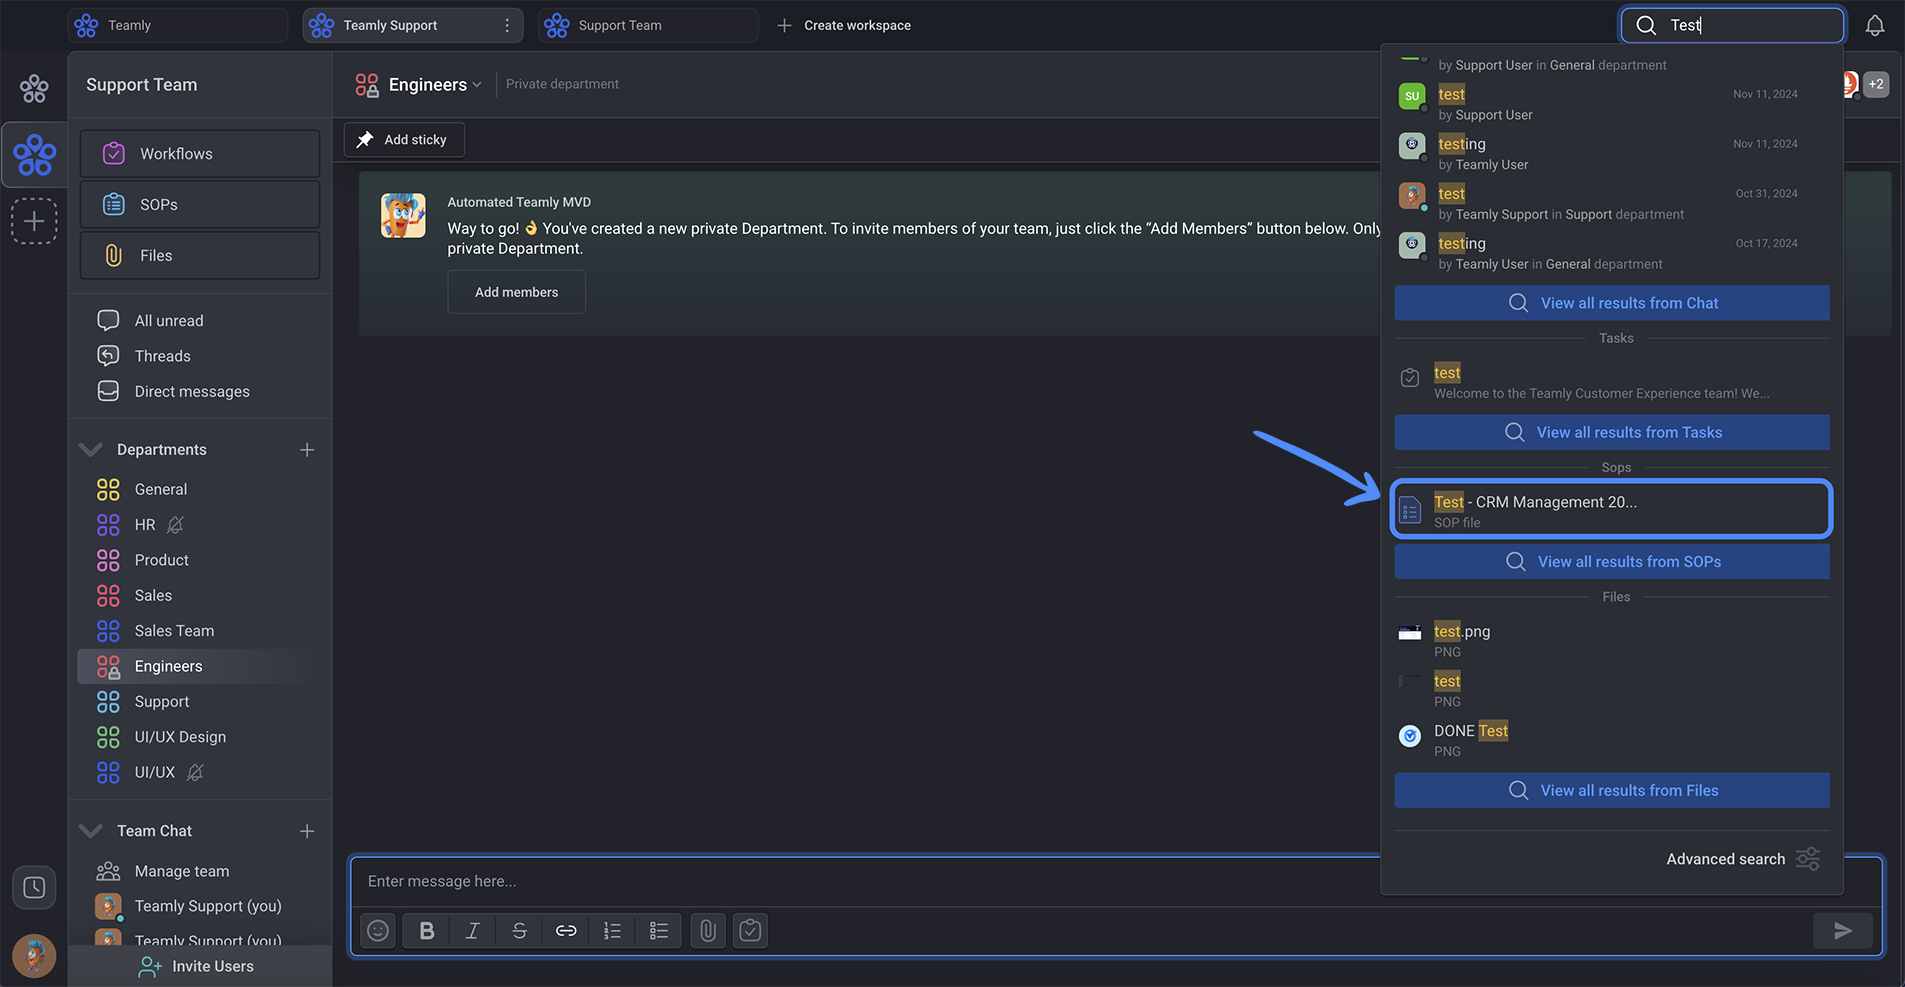Viewport: 1905px width, 987px height.
Task: Open Teamly Support tab options menu
Action: point(507,26)
